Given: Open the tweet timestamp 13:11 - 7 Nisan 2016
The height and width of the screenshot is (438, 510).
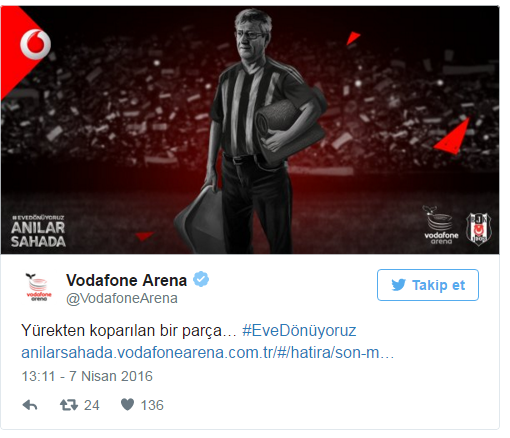Looking at the screenshot, I should point(87,376).
